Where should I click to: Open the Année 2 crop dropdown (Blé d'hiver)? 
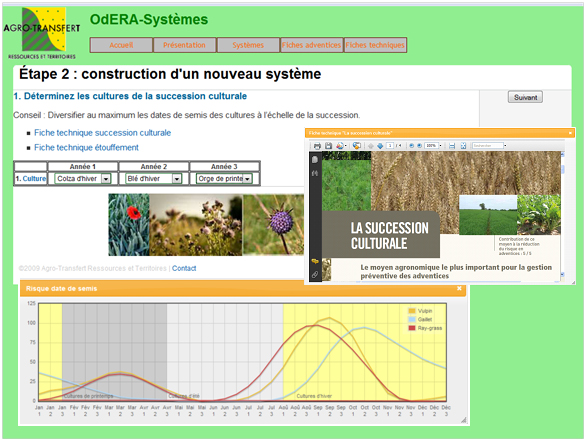click(154, 179)
